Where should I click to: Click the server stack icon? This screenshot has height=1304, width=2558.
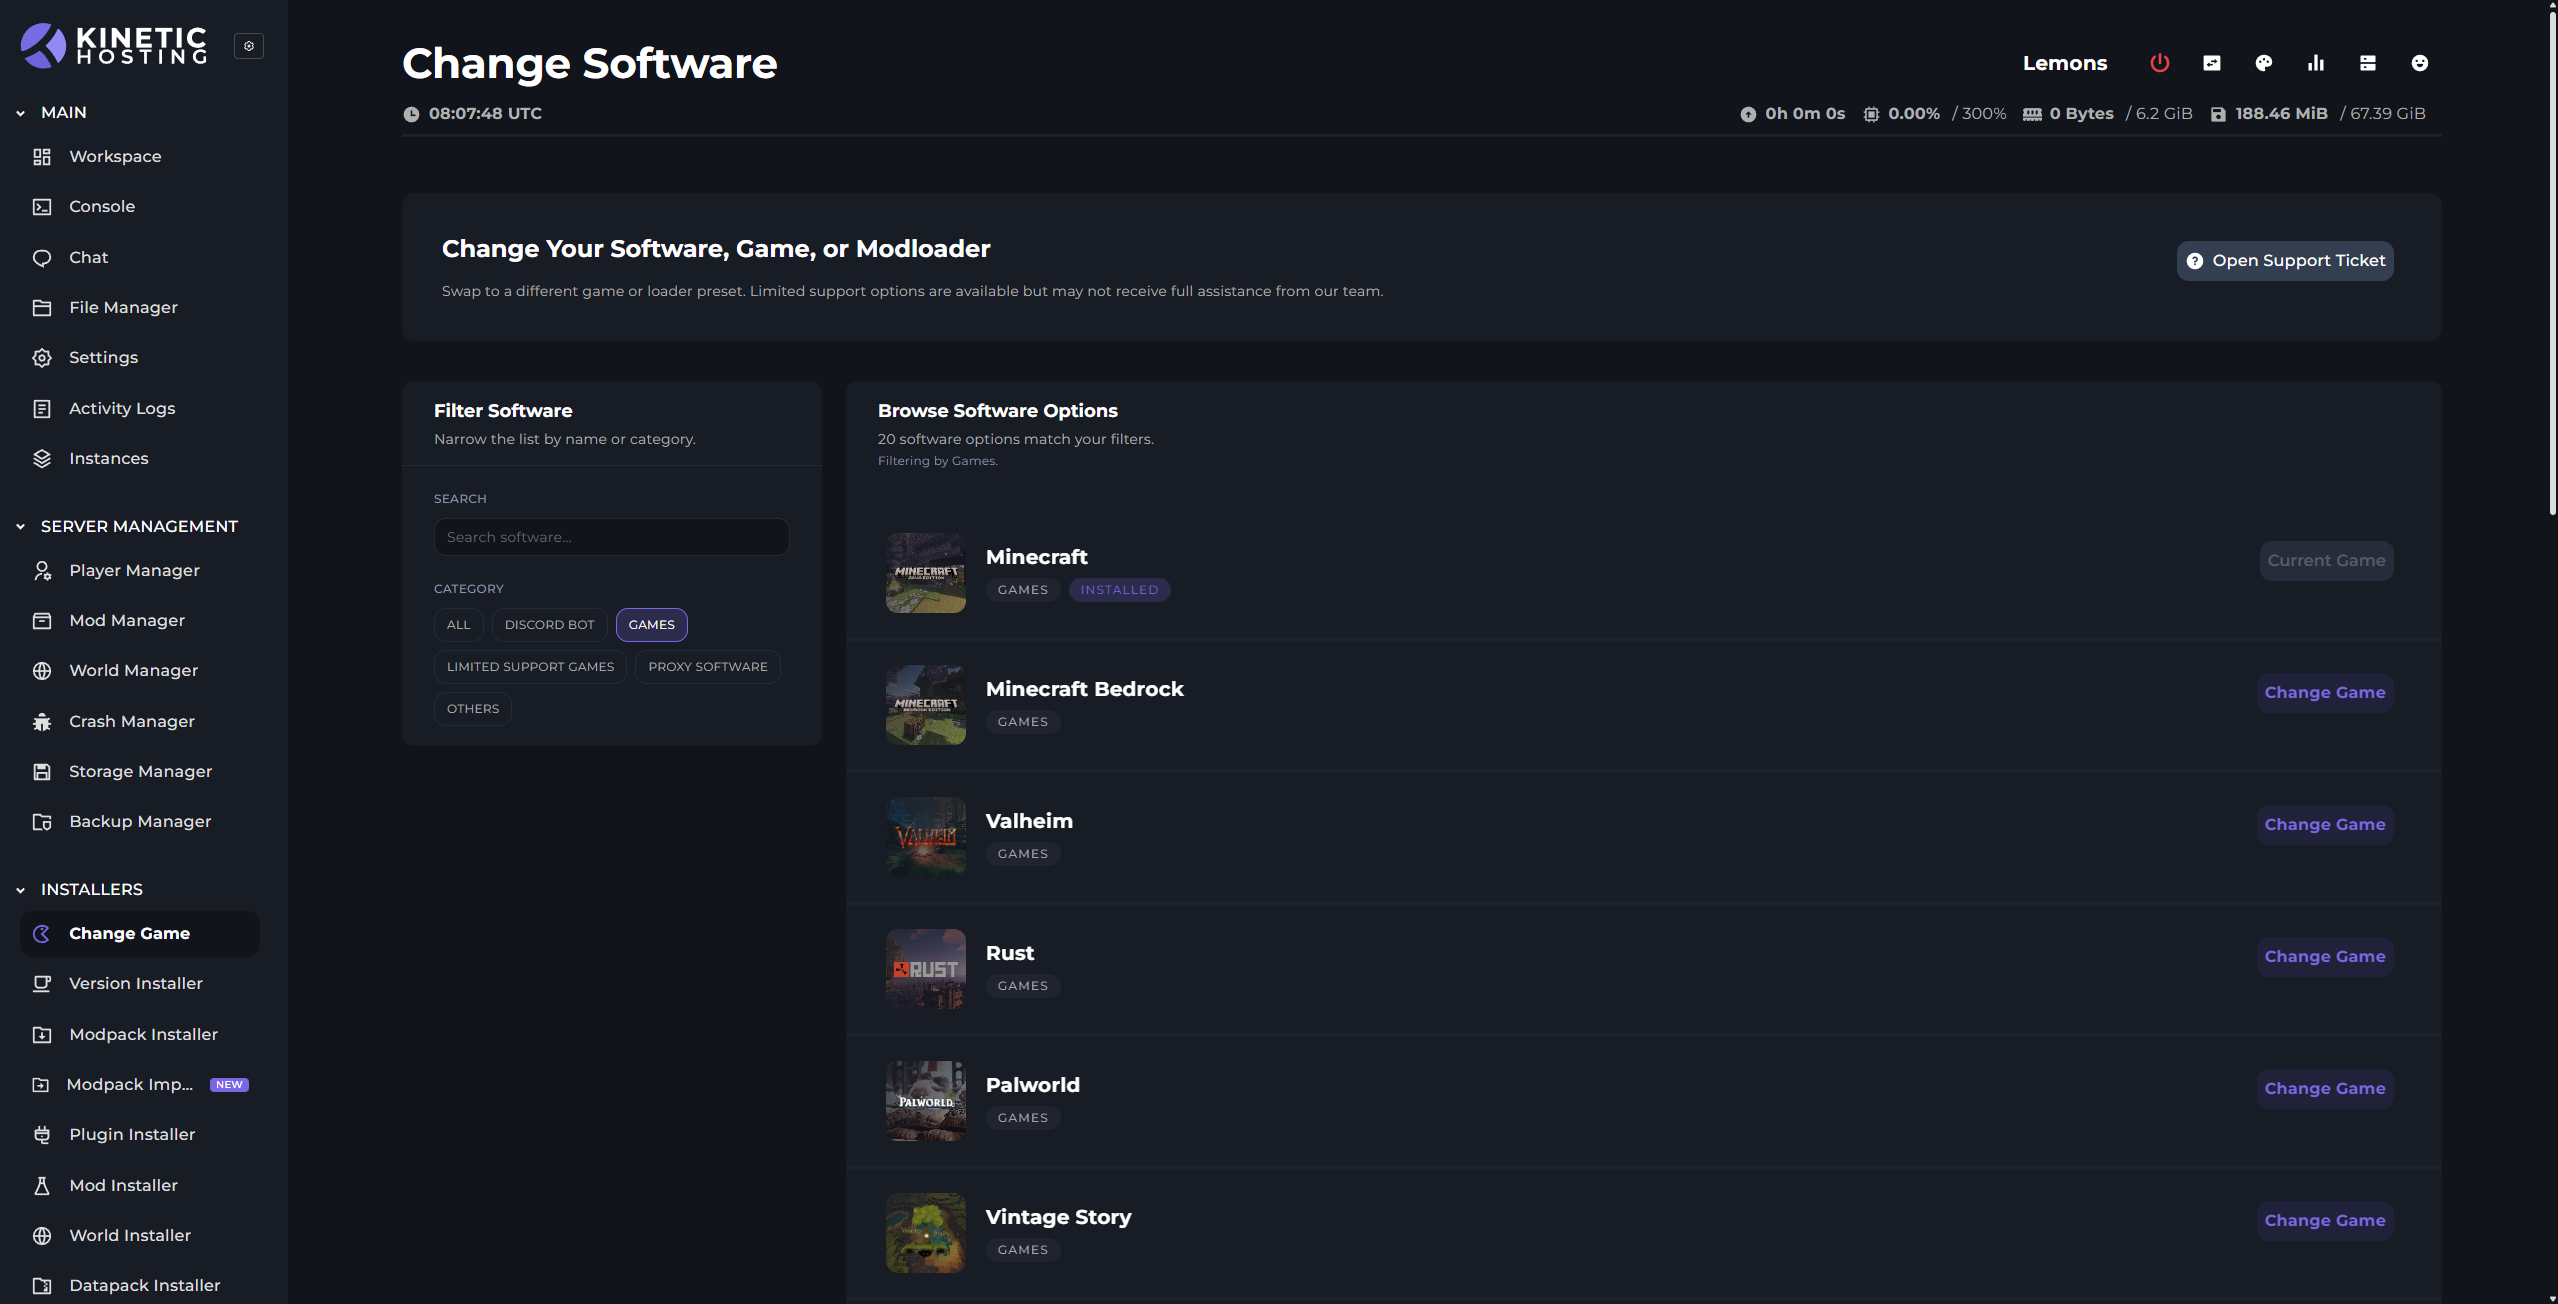(x=2367, y=63)
